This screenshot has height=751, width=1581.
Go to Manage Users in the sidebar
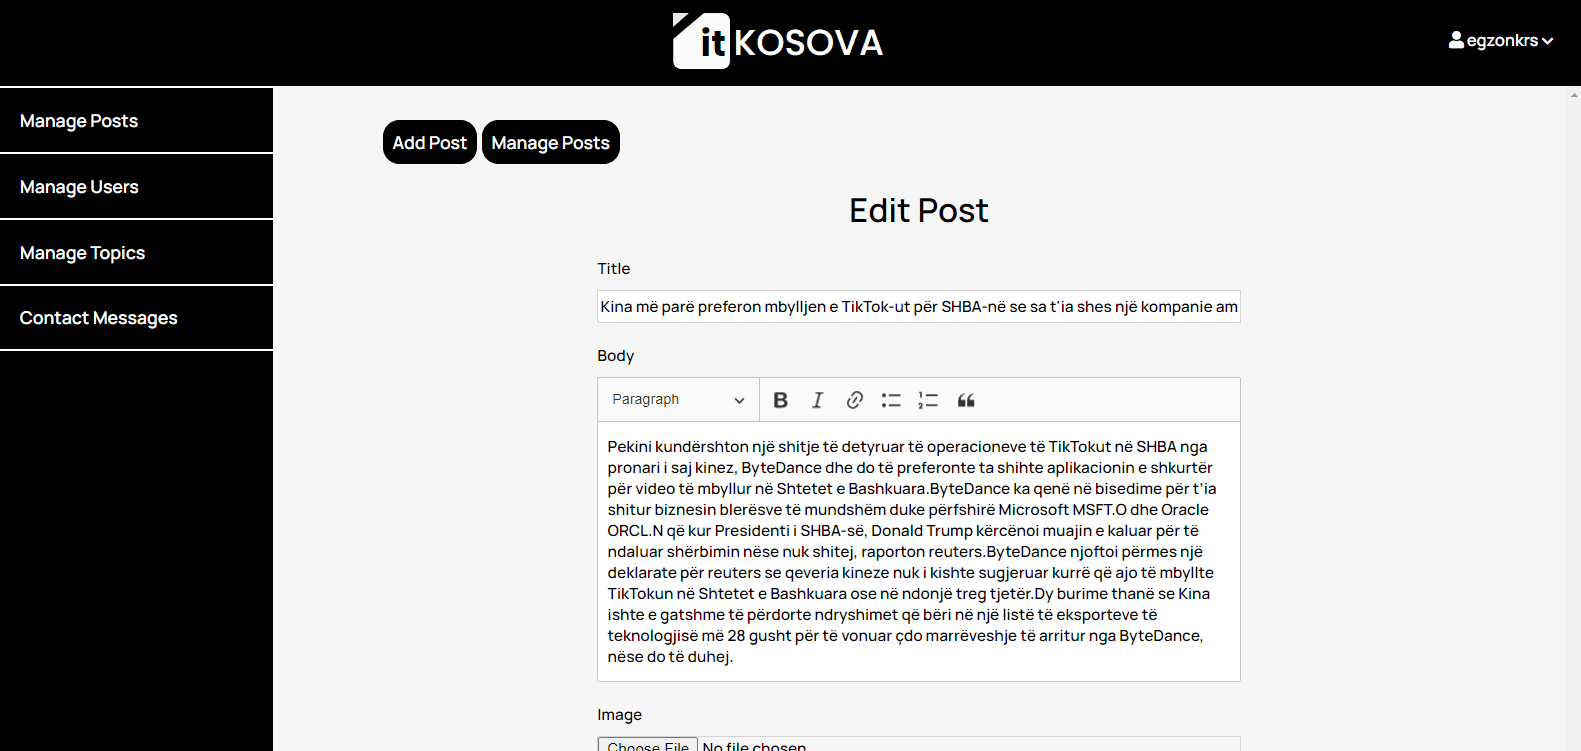point(136,187)
